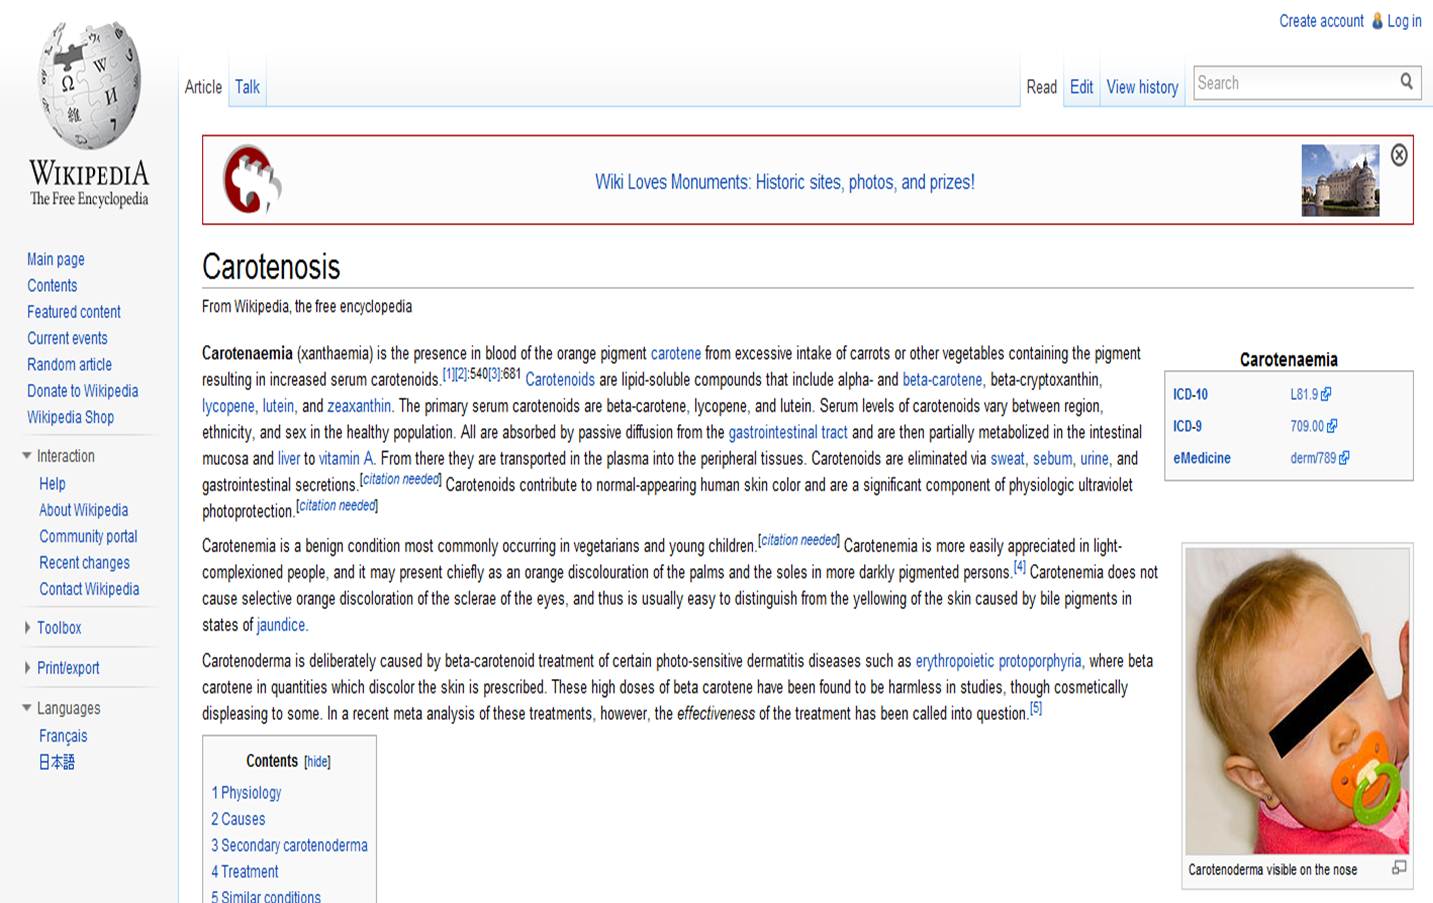1433x903 pixels.
Task: Click the Wiki Loves Monuments puzzle logo
Action: click(x=251, y=180)
